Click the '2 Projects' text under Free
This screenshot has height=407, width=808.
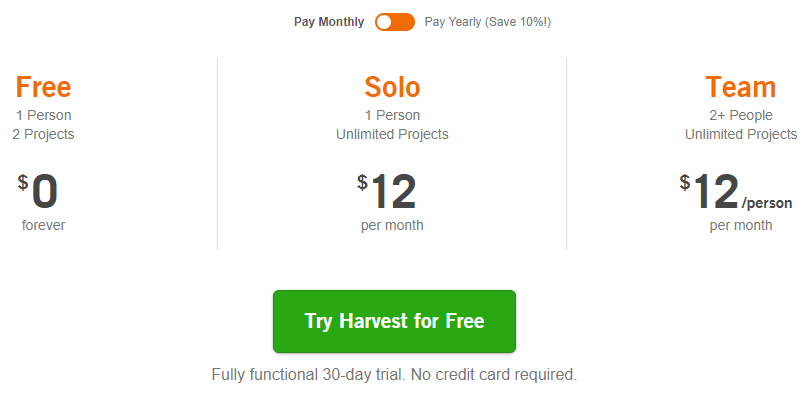pos(43,134)
